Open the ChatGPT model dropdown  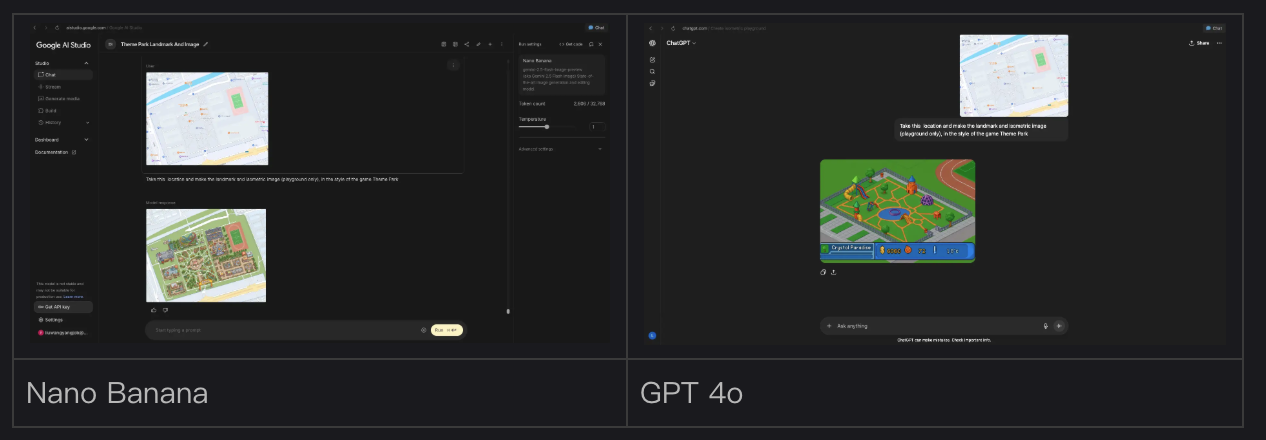pyautogui.click(x=681, y=43)
